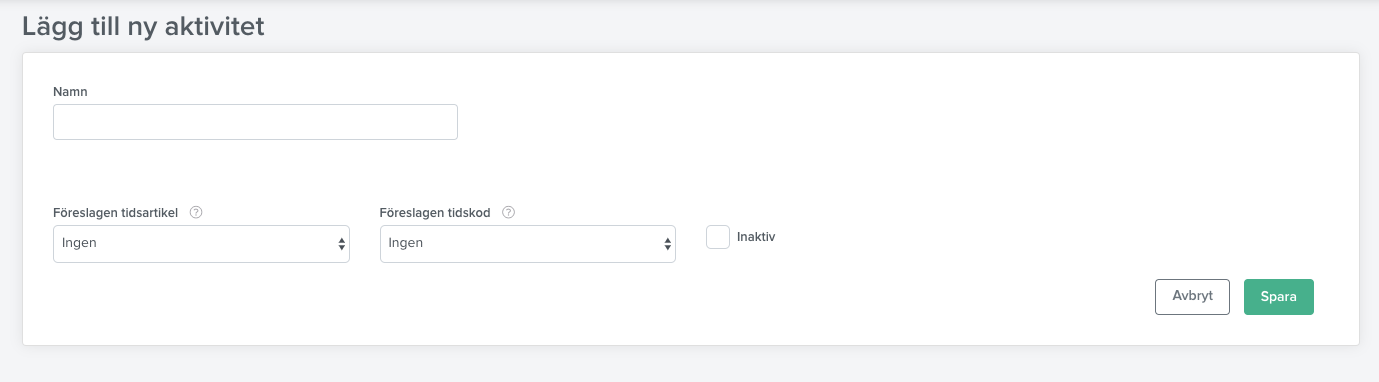Click the gray page background below the form
Screen dimensions: 1379x382
[690, 365]
